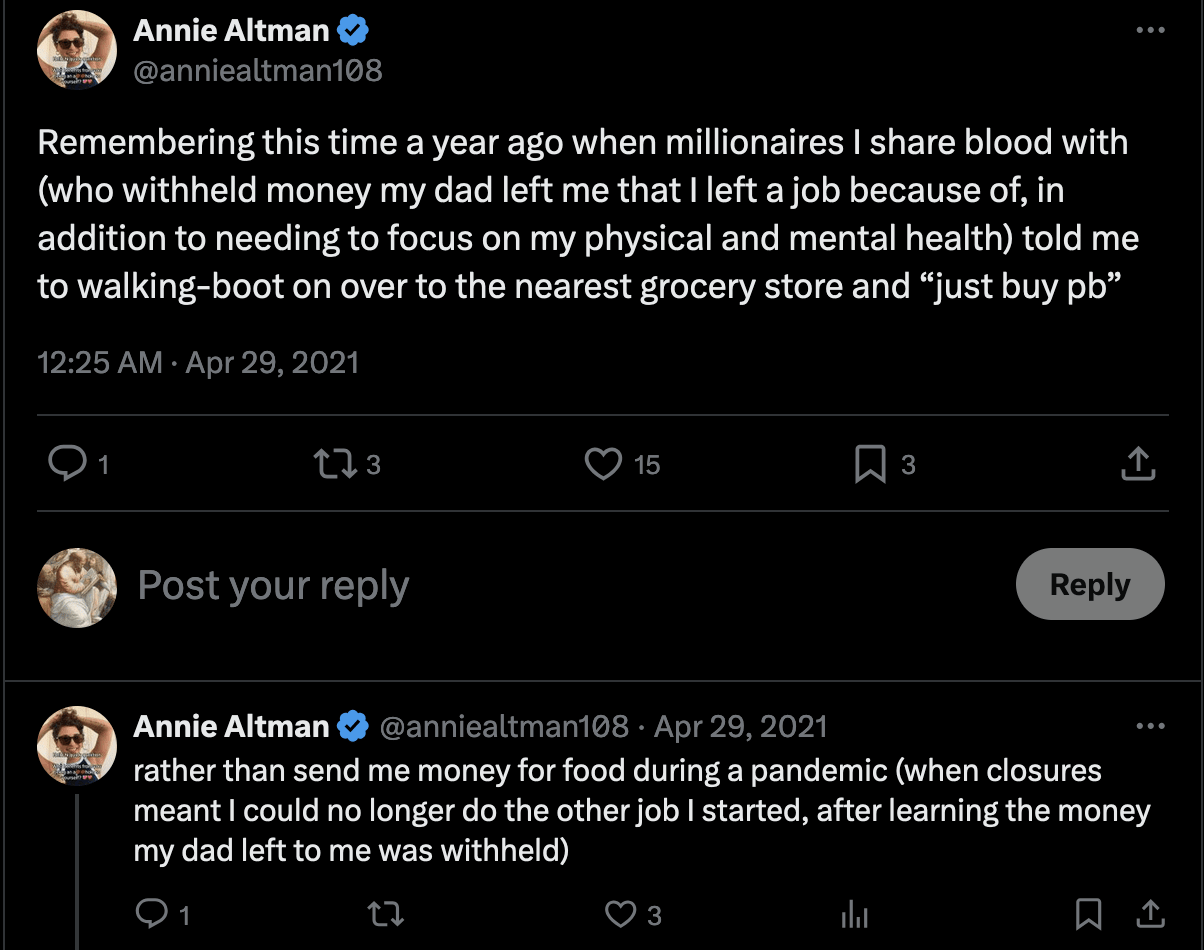Viewport: 1204px width, 950px height.
Task: Bookmark the second tweet in thread
Action: pos(1088,913)
